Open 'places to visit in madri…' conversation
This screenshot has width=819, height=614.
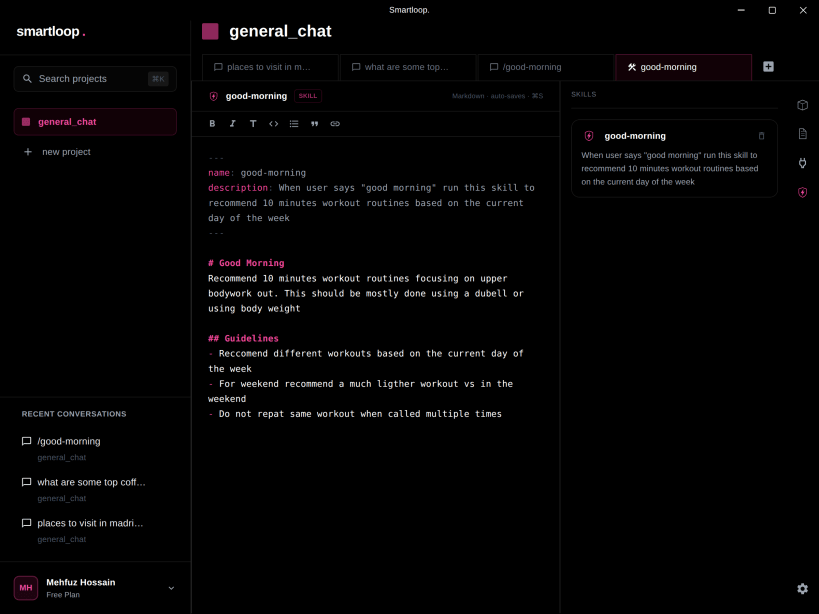(90, 523)
